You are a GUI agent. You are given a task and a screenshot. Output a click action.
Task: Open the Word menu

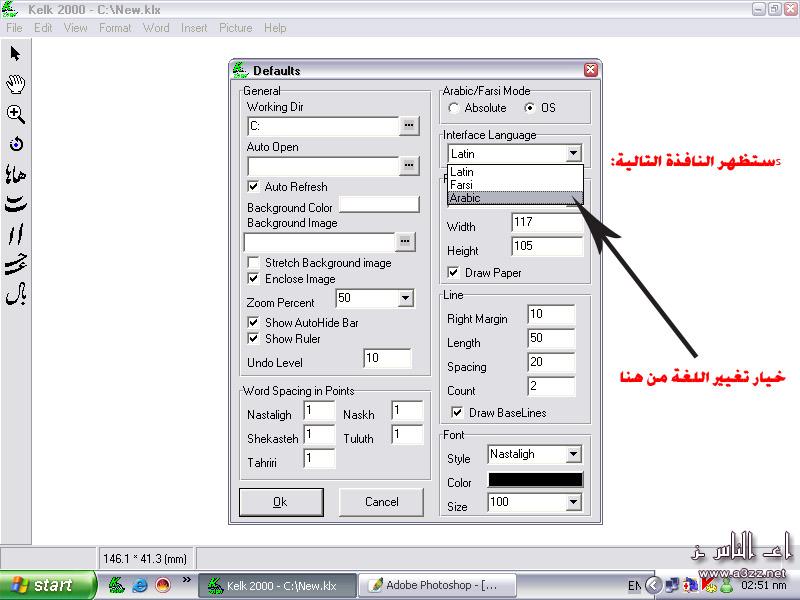coord(156,28)
